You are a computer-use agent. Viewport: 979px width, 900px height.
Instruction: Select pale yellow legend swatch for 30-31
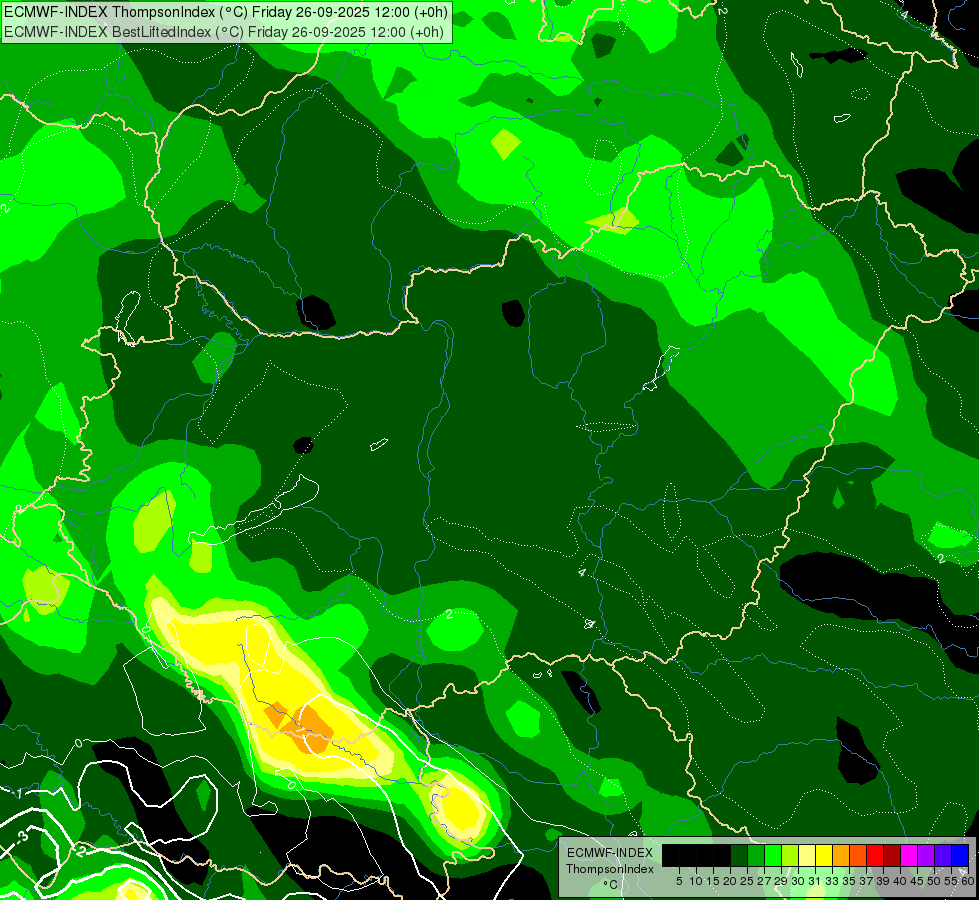pyautogui.click(x=807, y=855)
